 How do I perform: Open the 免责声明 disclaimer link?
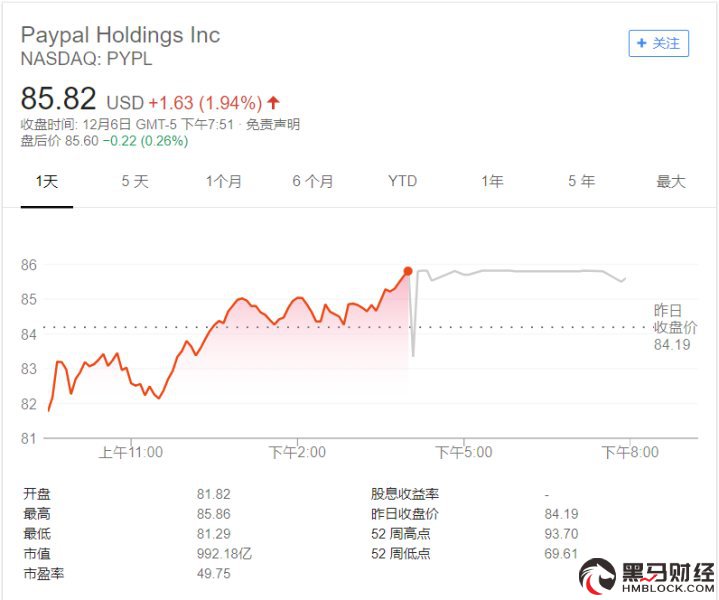click(273, 124)
